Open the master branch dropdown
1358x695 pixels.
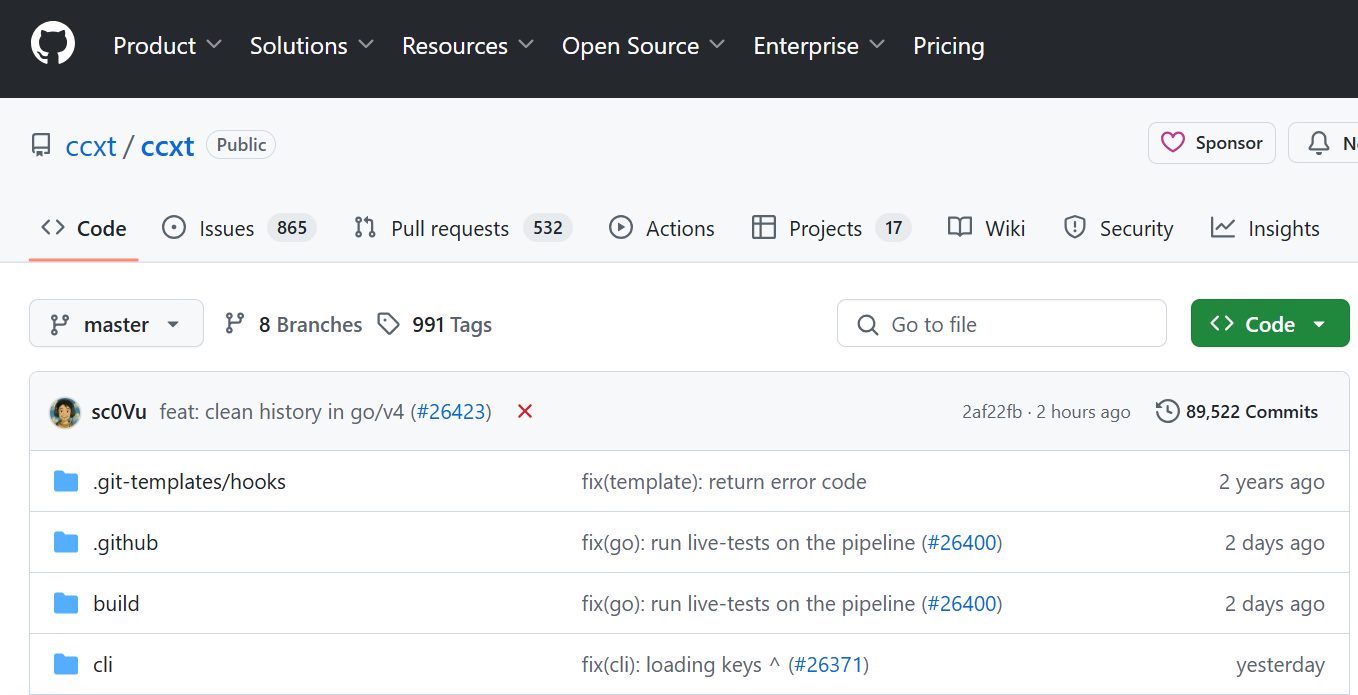[x=116, y=324]
